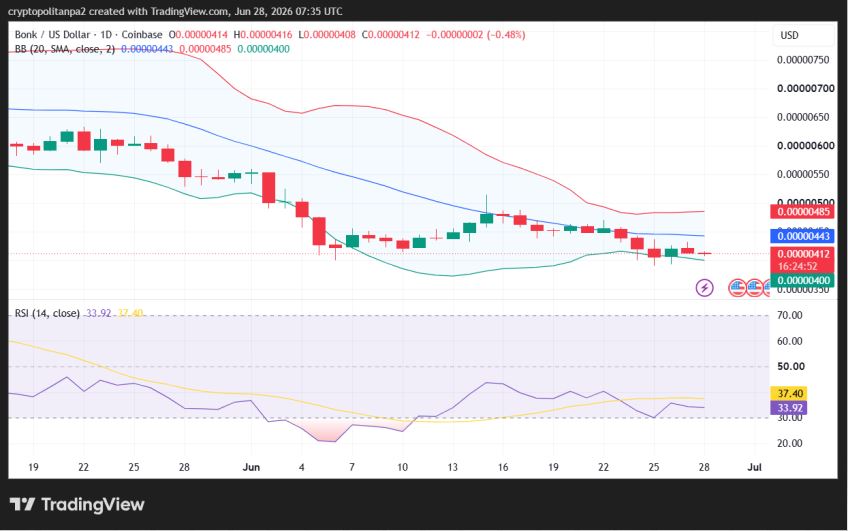Click the blue 0.00000443 price axis label
Image resolution: width=848 pixels, height=531 pixels.
point(803,236)
